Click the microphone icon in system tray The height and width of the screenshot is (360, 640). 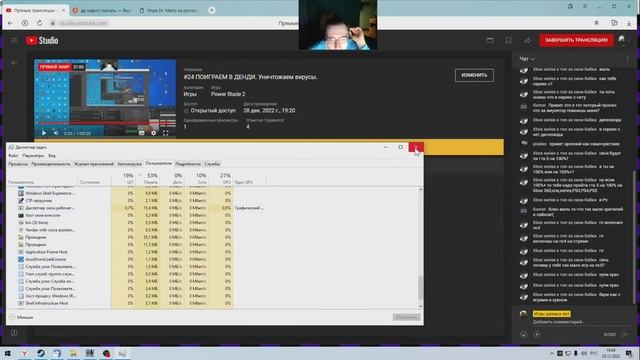576,353
